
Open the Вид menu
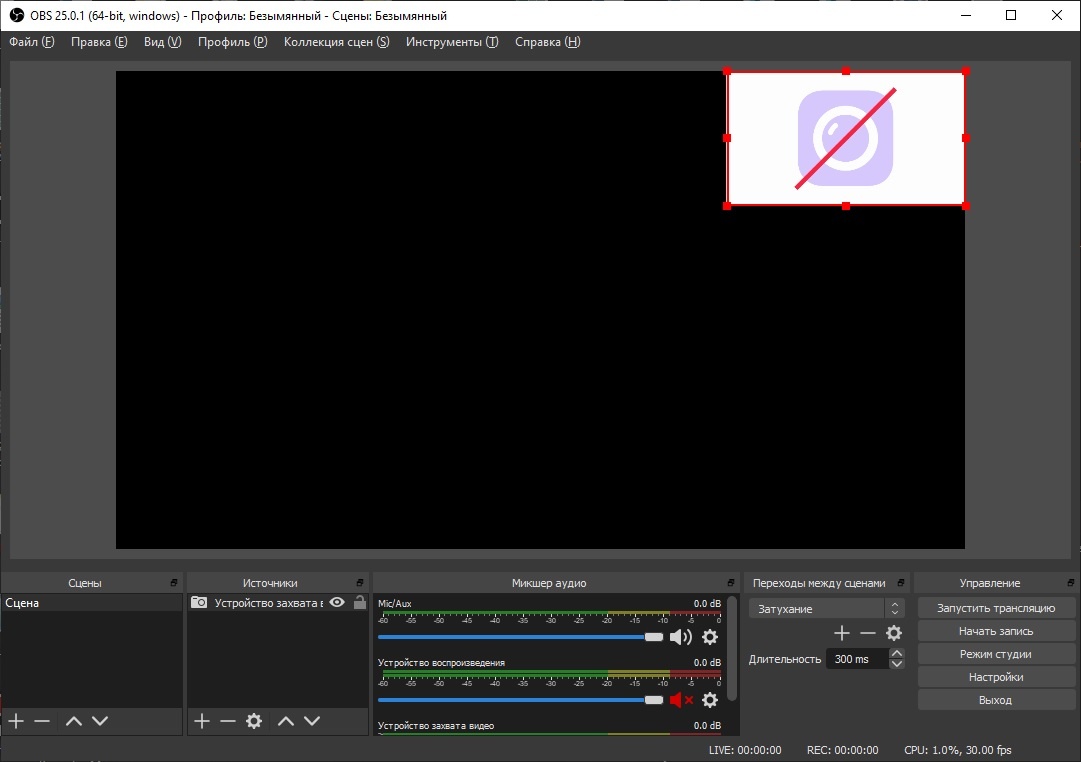[x=163, y=42]
